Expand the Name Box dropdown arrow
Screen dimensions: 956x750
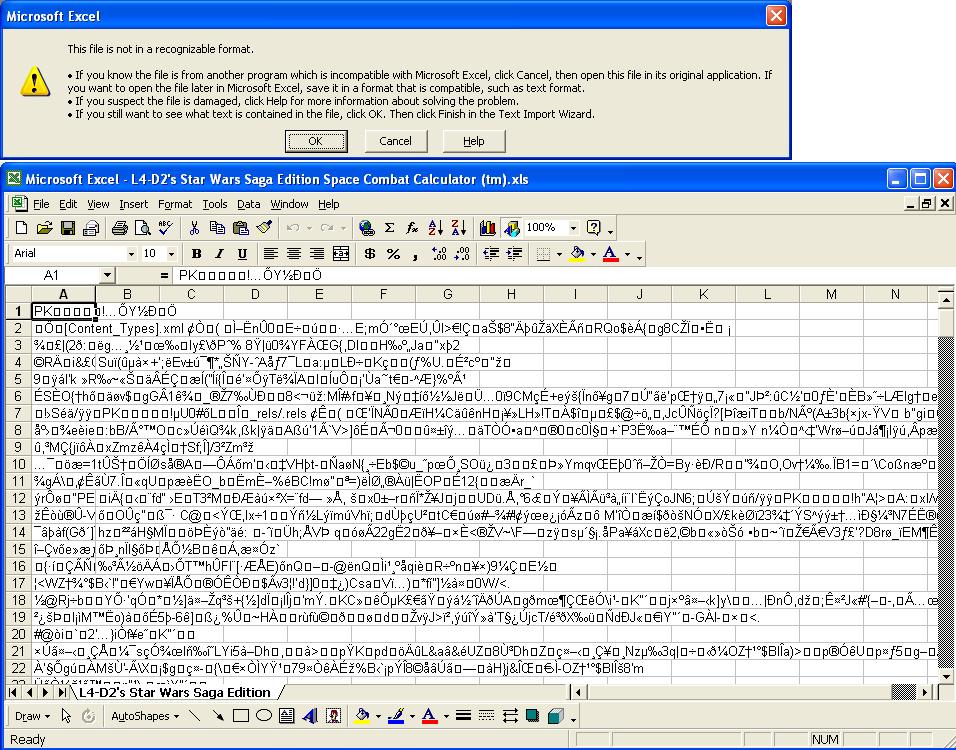107,276
